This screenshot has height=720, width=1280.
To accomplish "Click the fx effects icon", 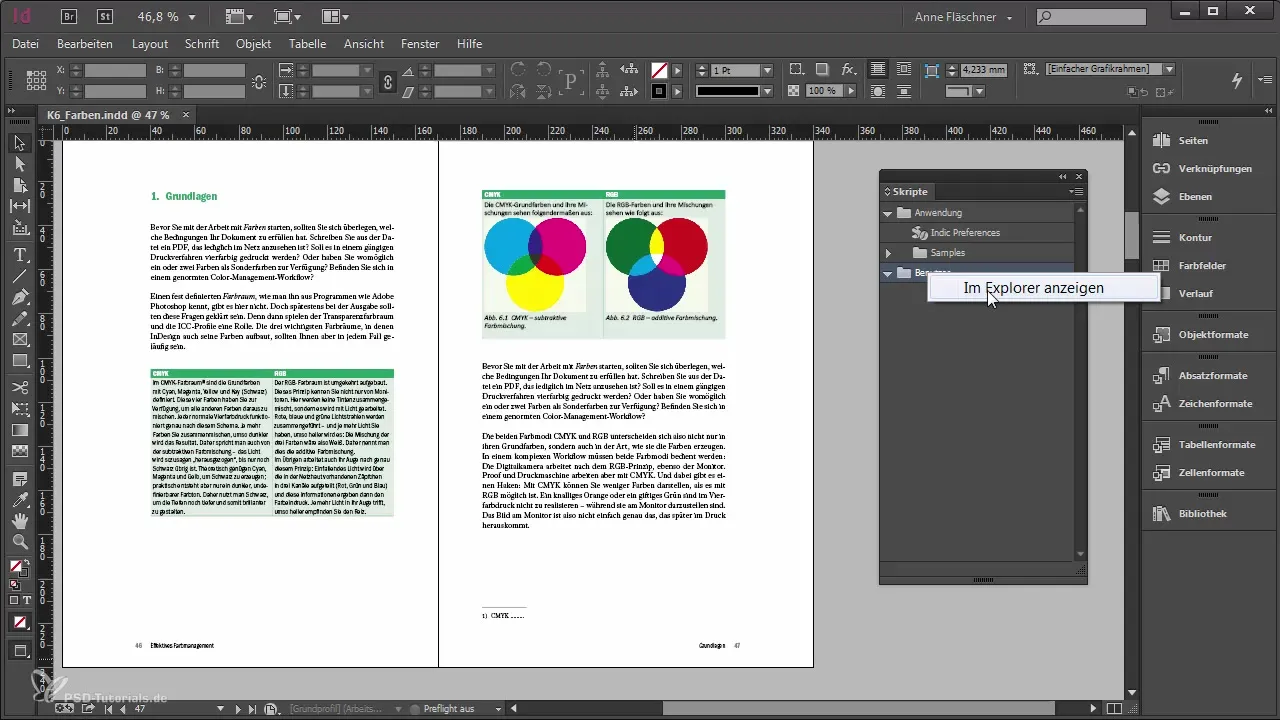I will [848, 70].
